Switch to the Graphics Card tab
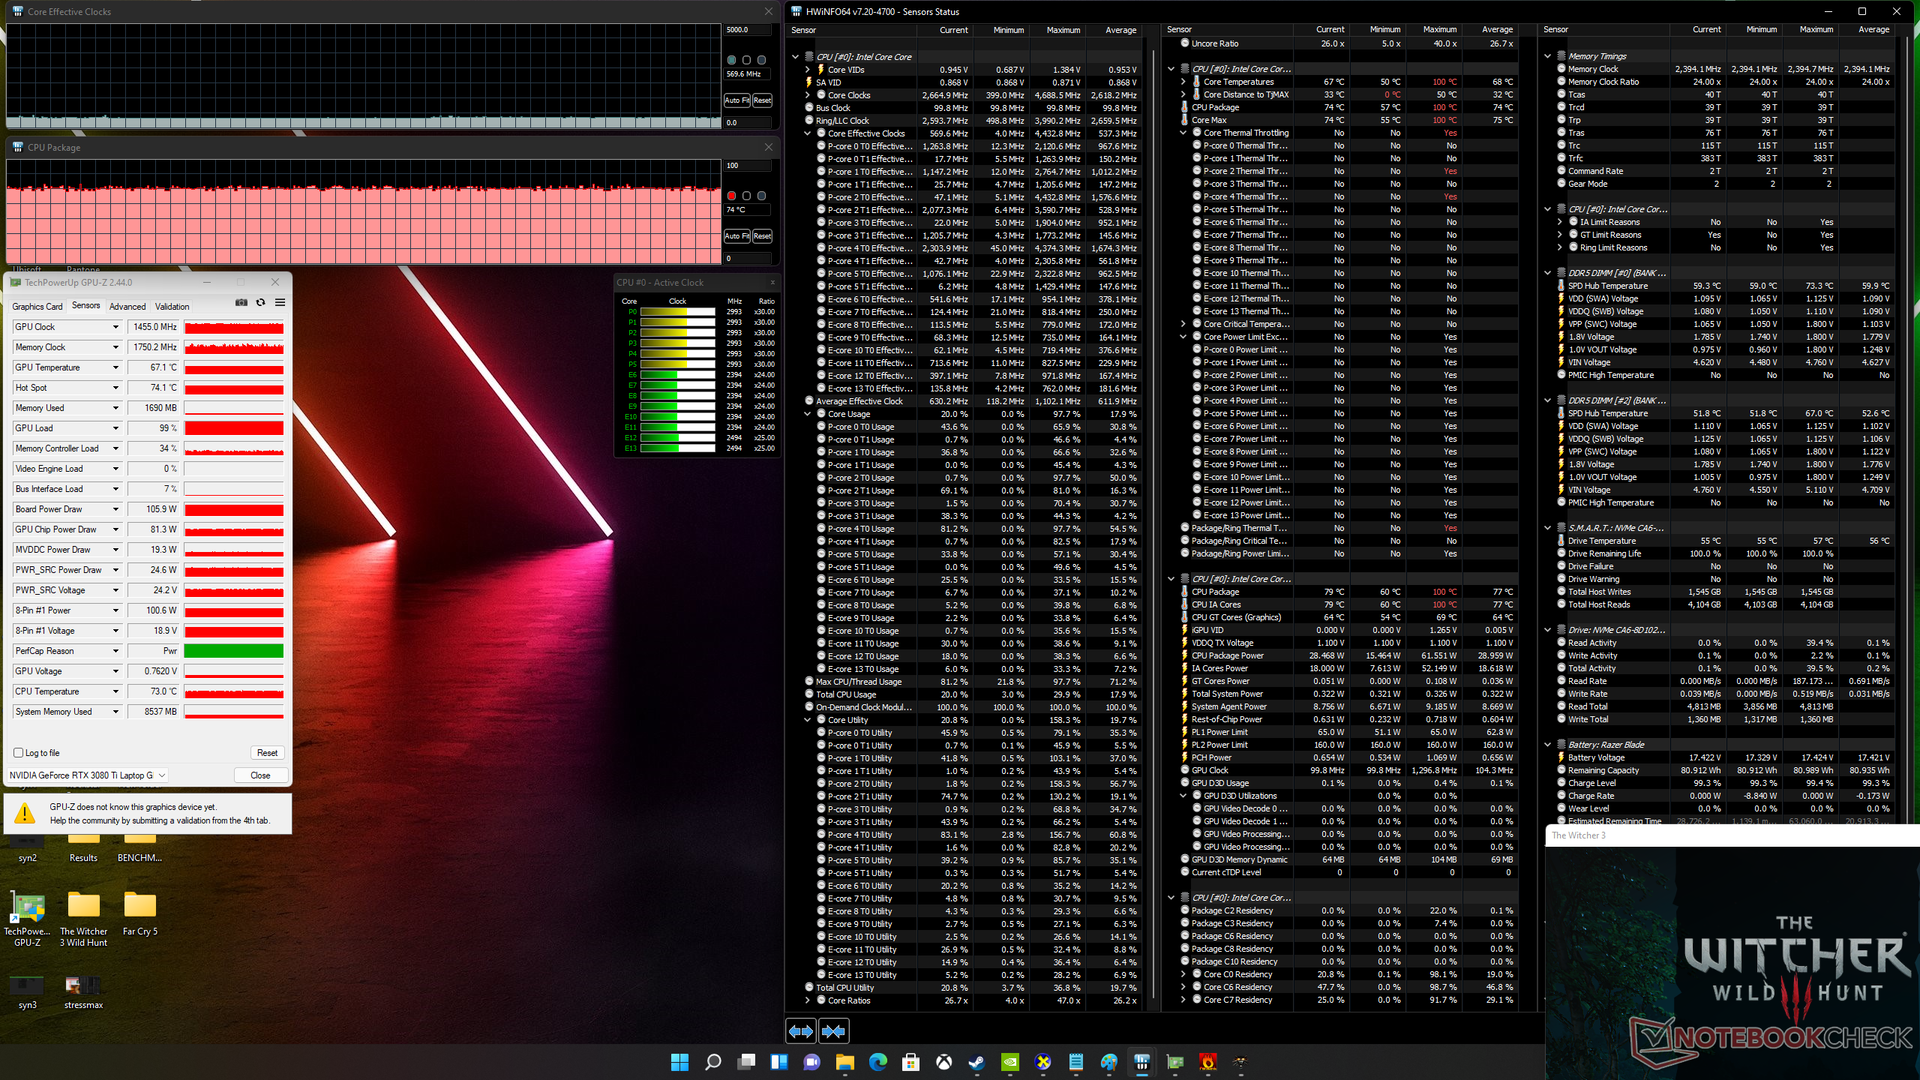 37,307
